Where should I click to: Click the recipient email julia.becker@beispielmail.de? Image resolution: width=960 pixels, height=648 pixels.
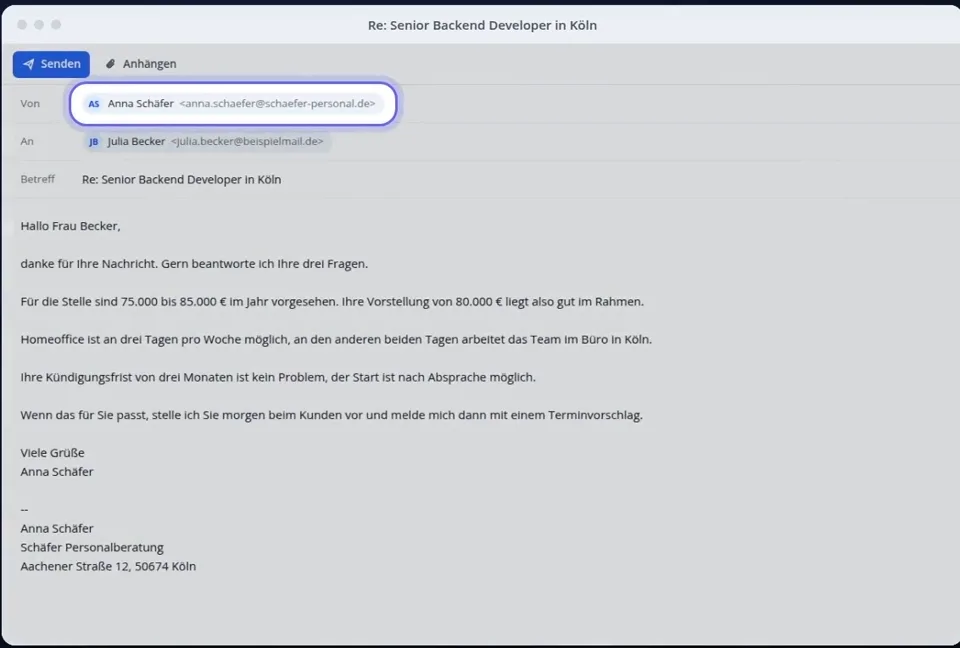(247, 141)
